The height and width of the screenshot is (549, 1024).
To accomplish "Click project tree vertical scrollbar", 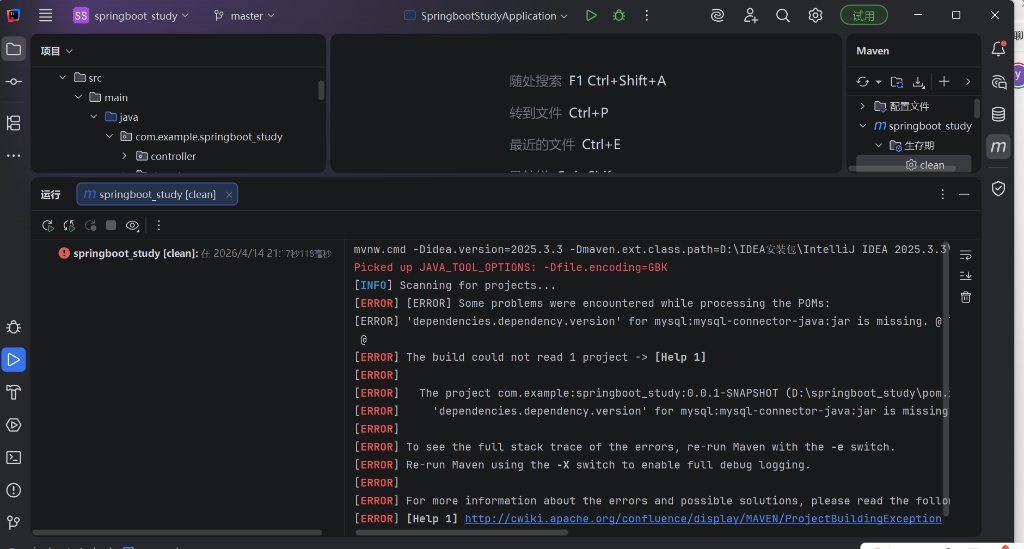I will (321, 90).
